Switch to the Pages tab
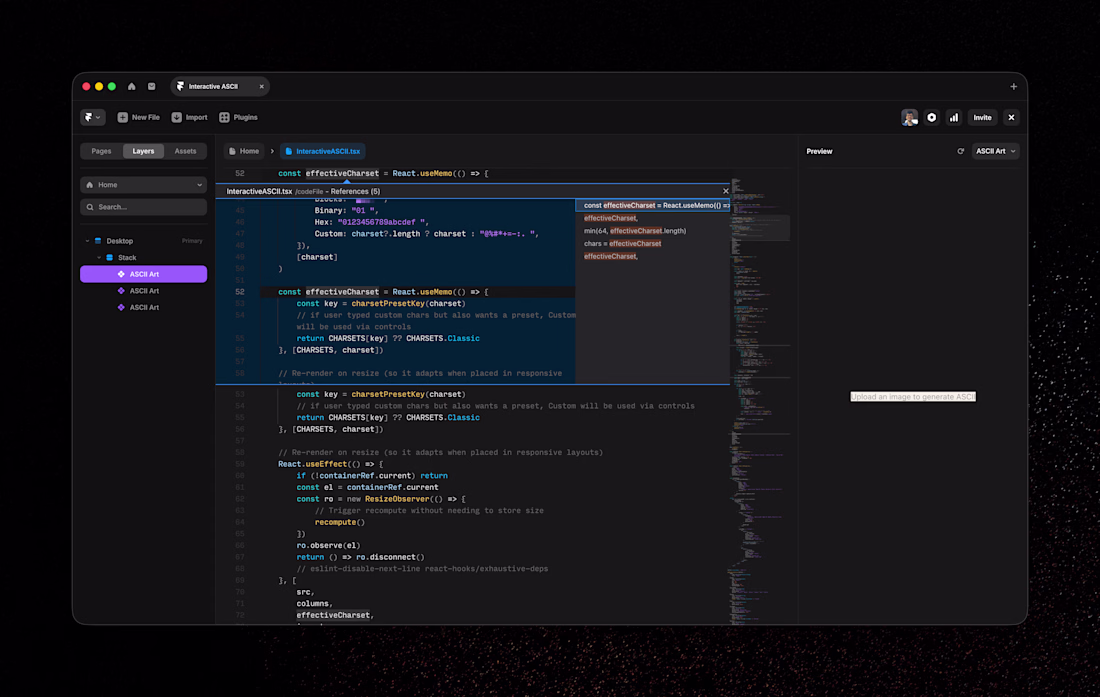 (101, 151)
